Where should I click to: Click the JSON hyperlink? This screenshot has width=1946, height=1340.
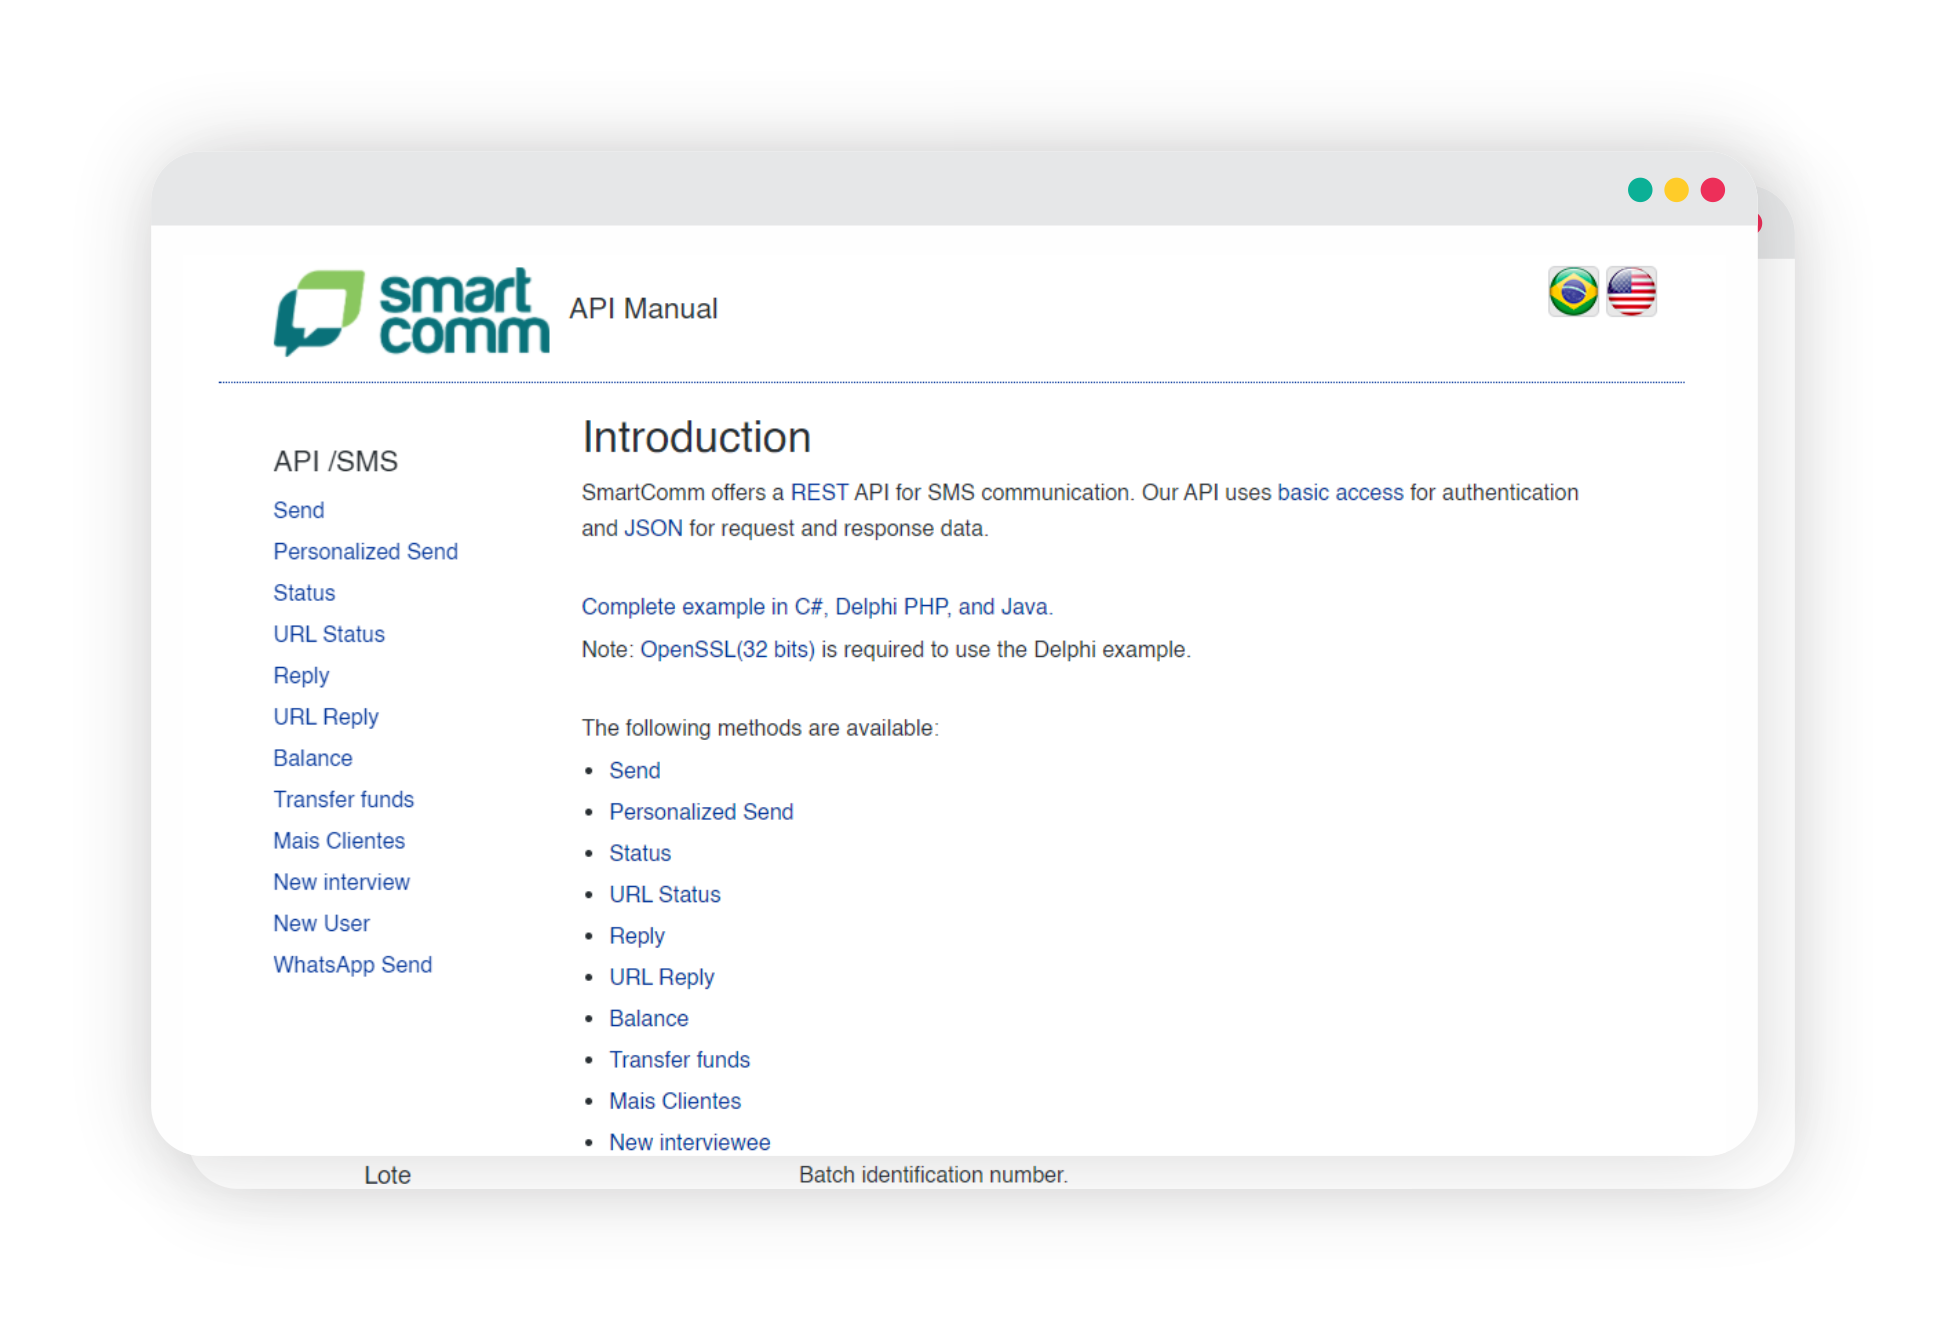point(653,528)
